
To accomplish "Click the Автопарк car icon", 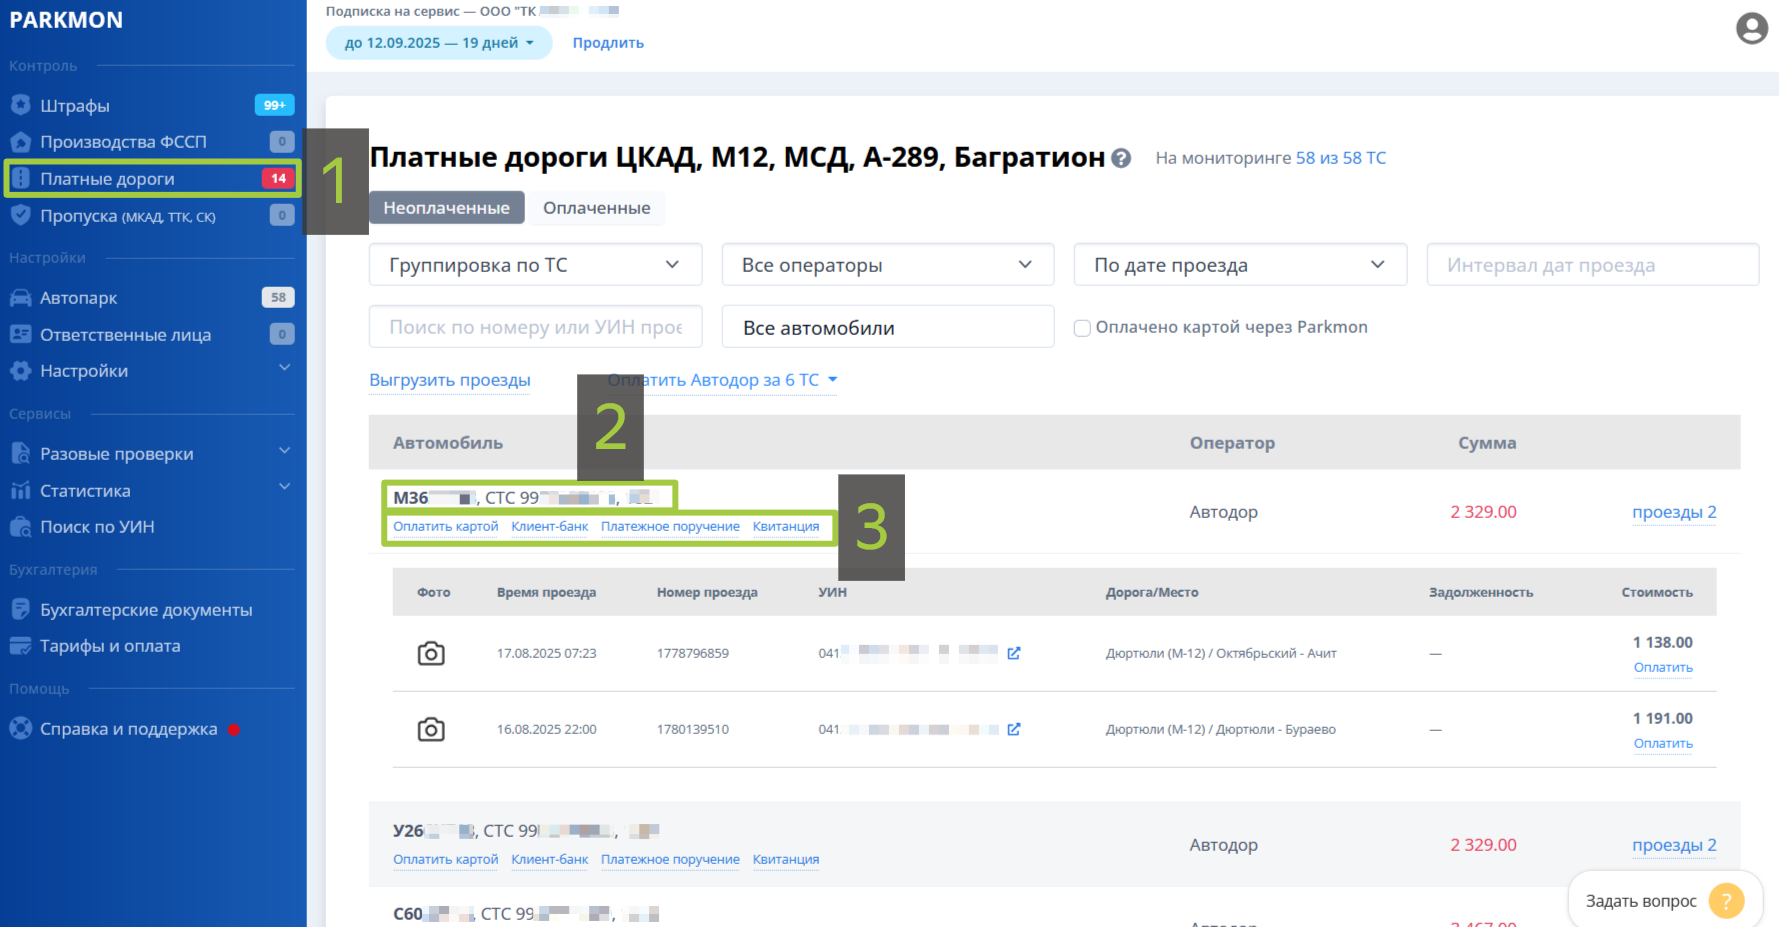I will [20, 298].
